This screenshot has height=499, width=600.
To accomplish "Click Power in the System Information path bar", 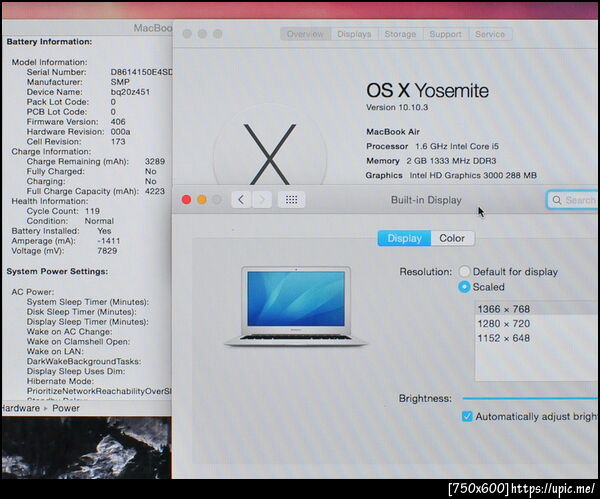I will tap(66, 408).
